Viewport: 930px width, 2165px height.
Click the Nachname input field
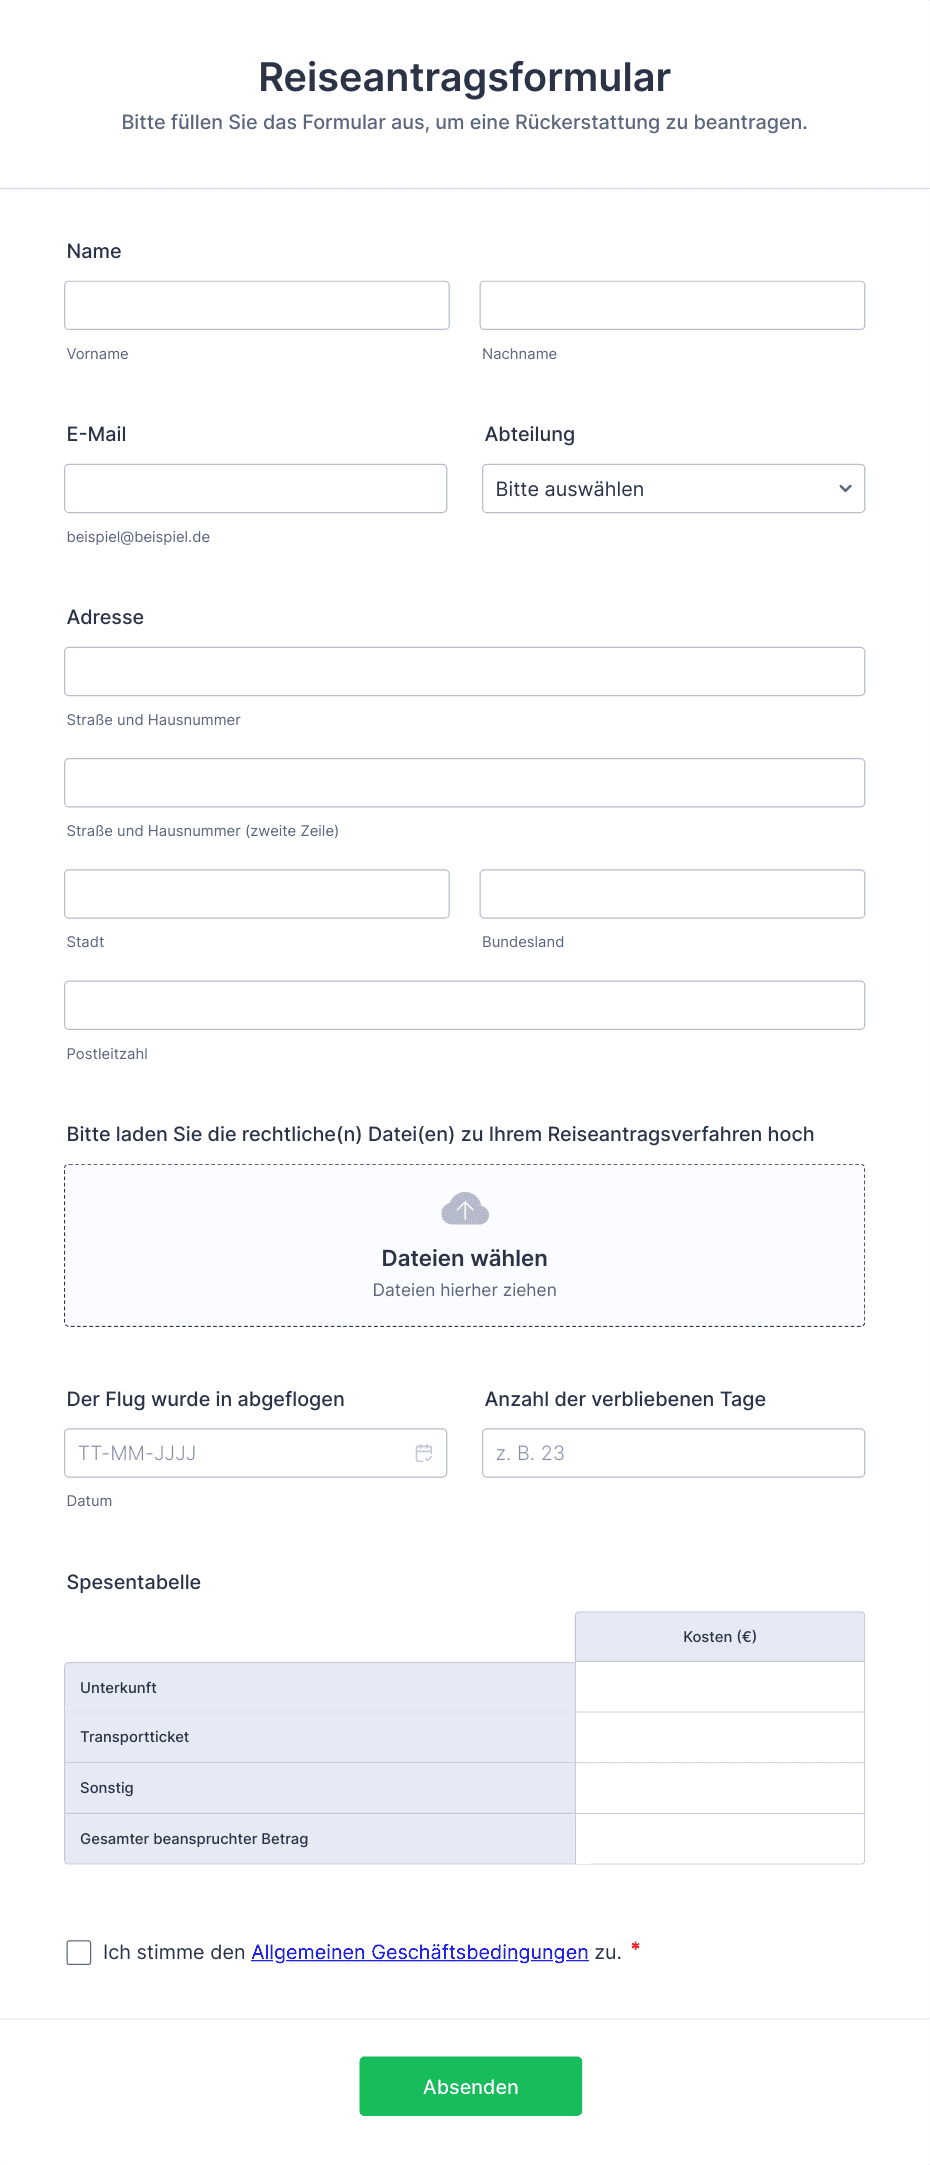tap(672, 305)
